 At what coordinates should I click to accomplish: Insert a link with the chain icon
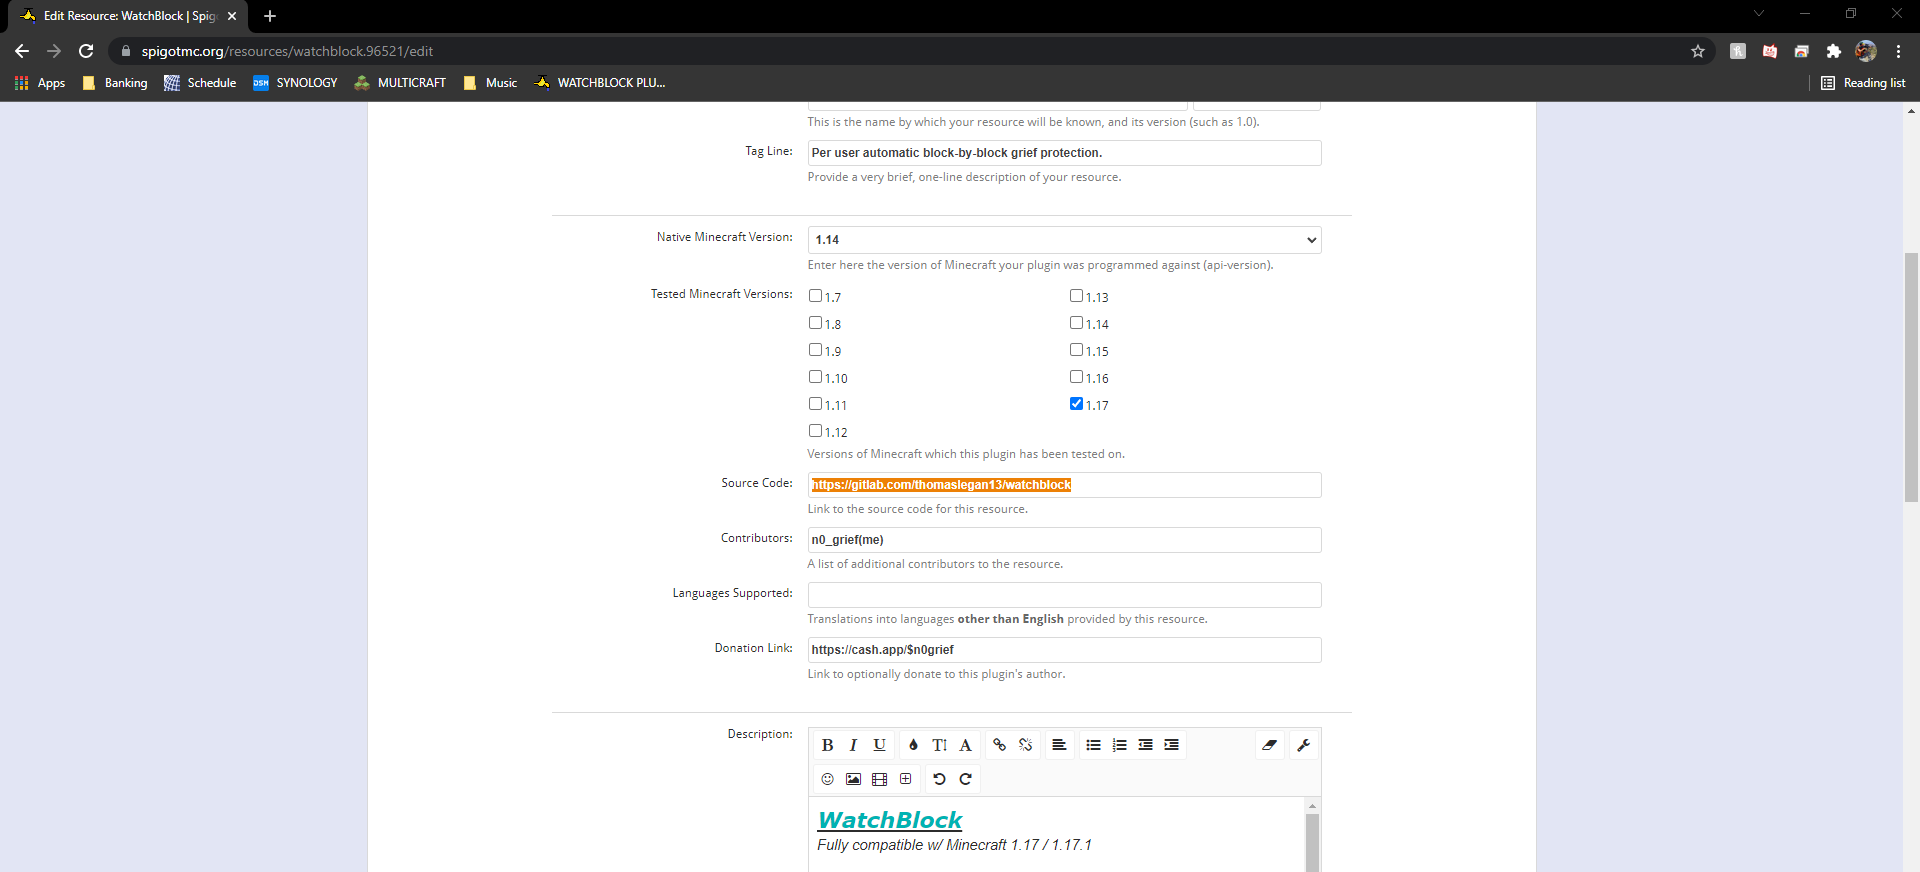click(x=999, y=745)
